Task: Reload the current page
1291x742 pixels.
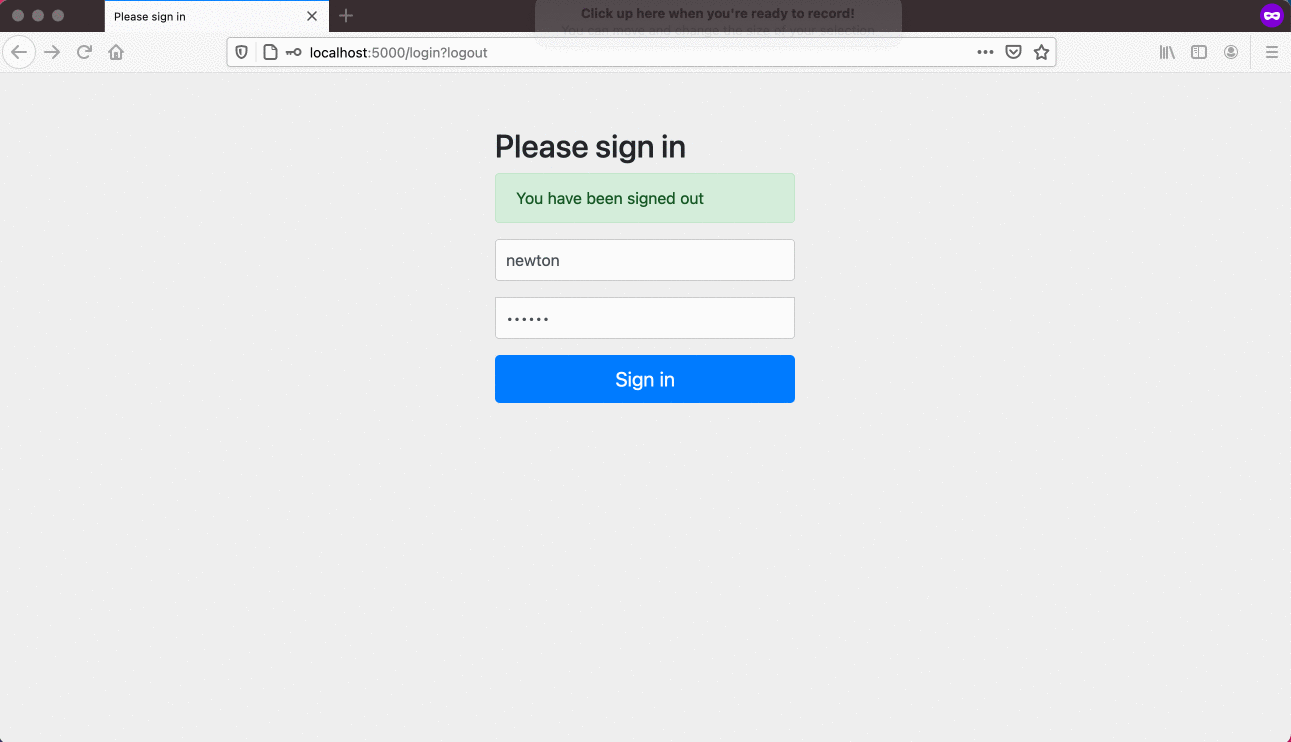Action: click(x=85, y=52)
